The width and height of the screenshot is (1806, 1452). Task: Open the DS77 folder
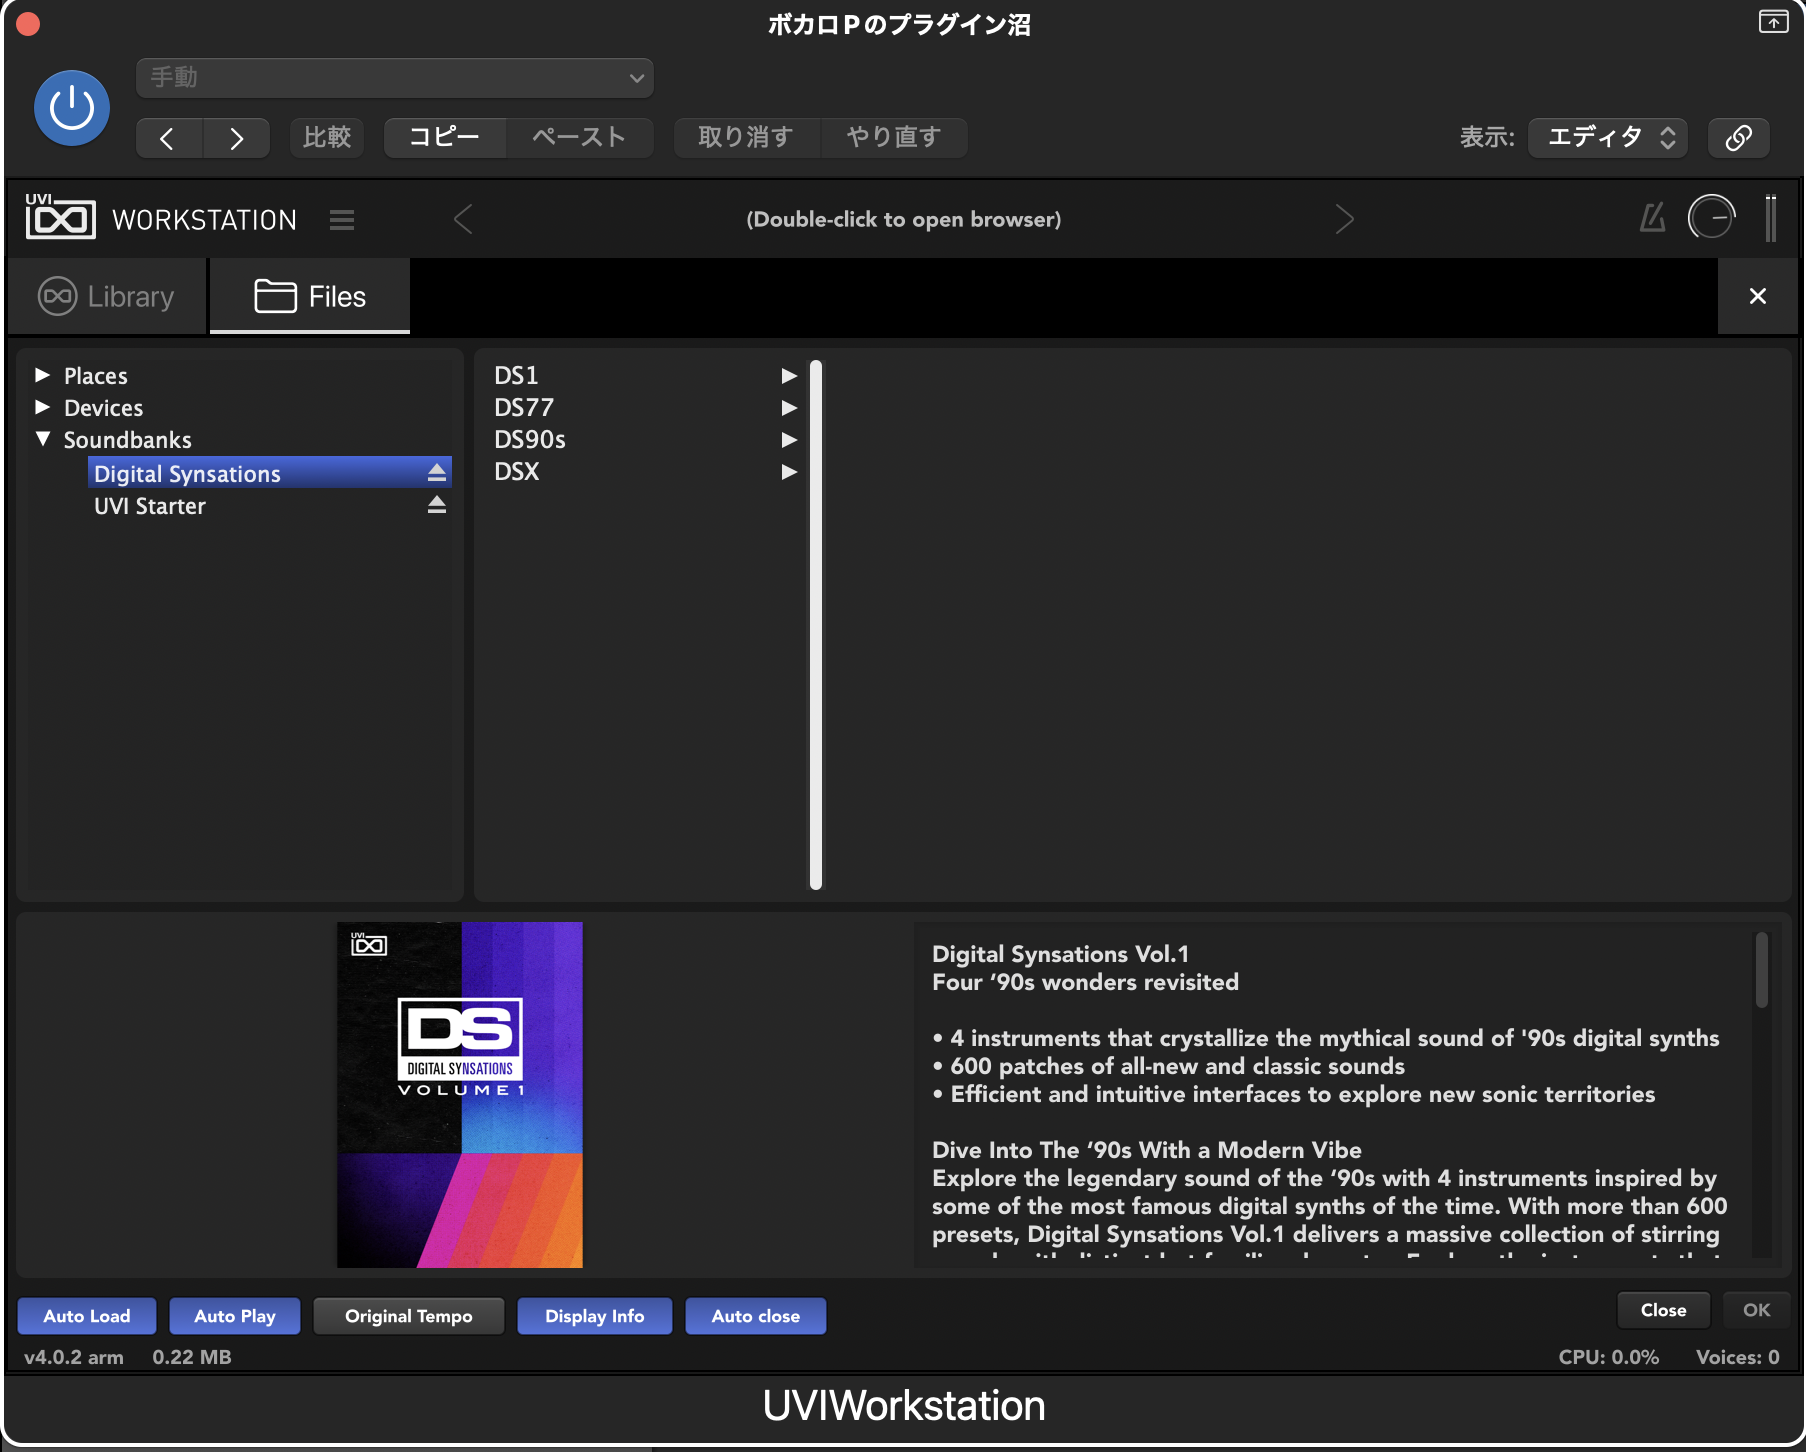tap(645, 407)
